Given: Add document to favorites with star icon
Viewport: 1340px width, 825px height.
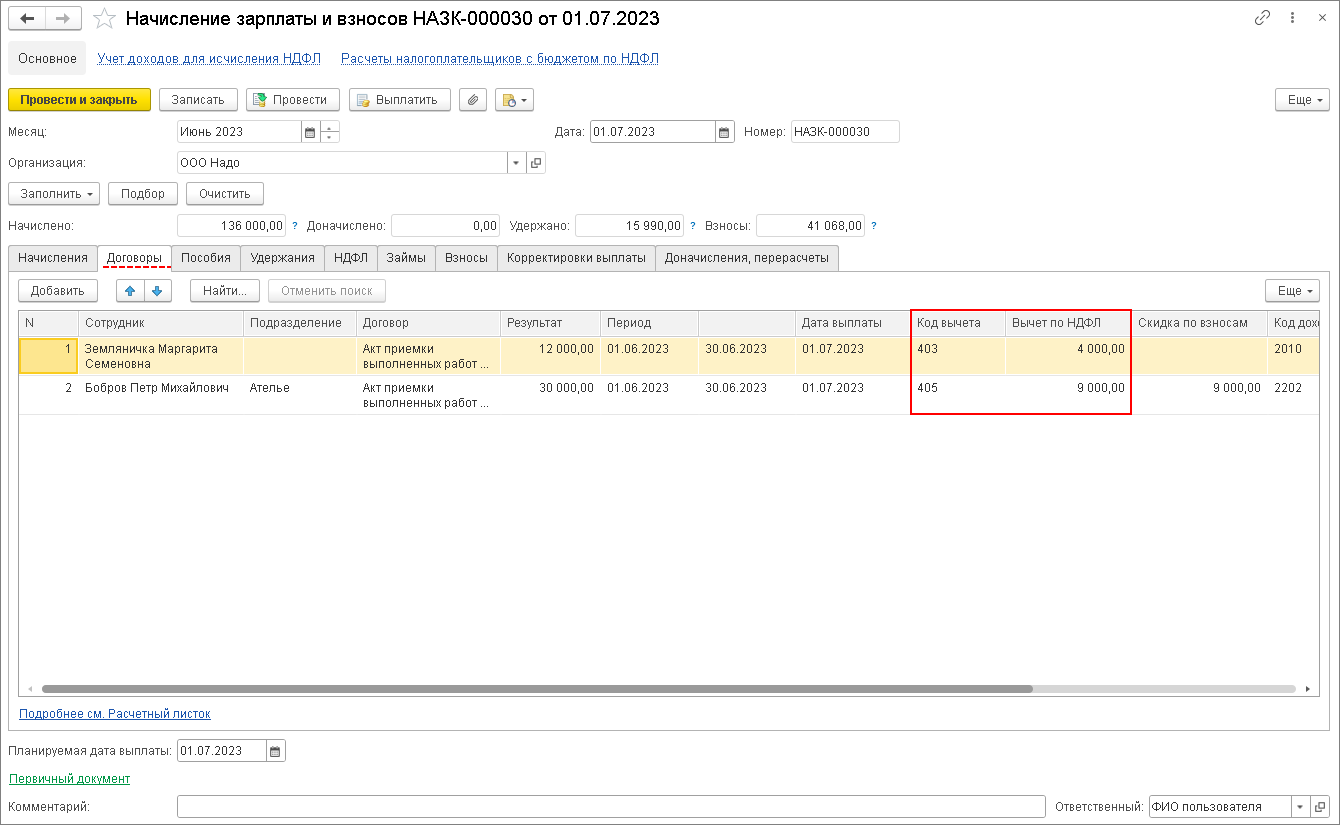Looking at the screenshot, I should pos(104,19).
